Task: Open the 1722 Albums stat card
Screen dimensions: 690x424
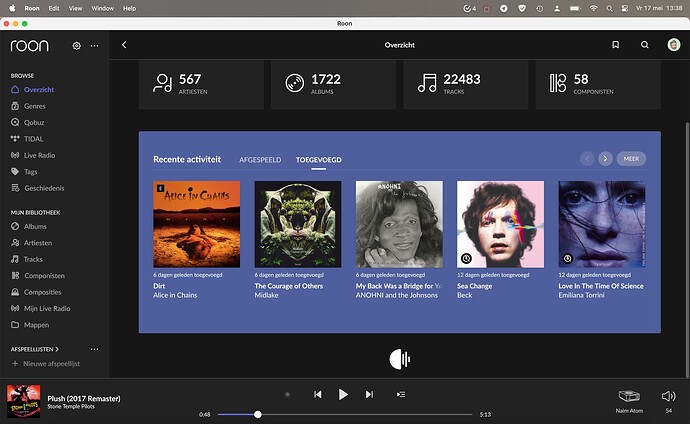Action: pos(333,84)
